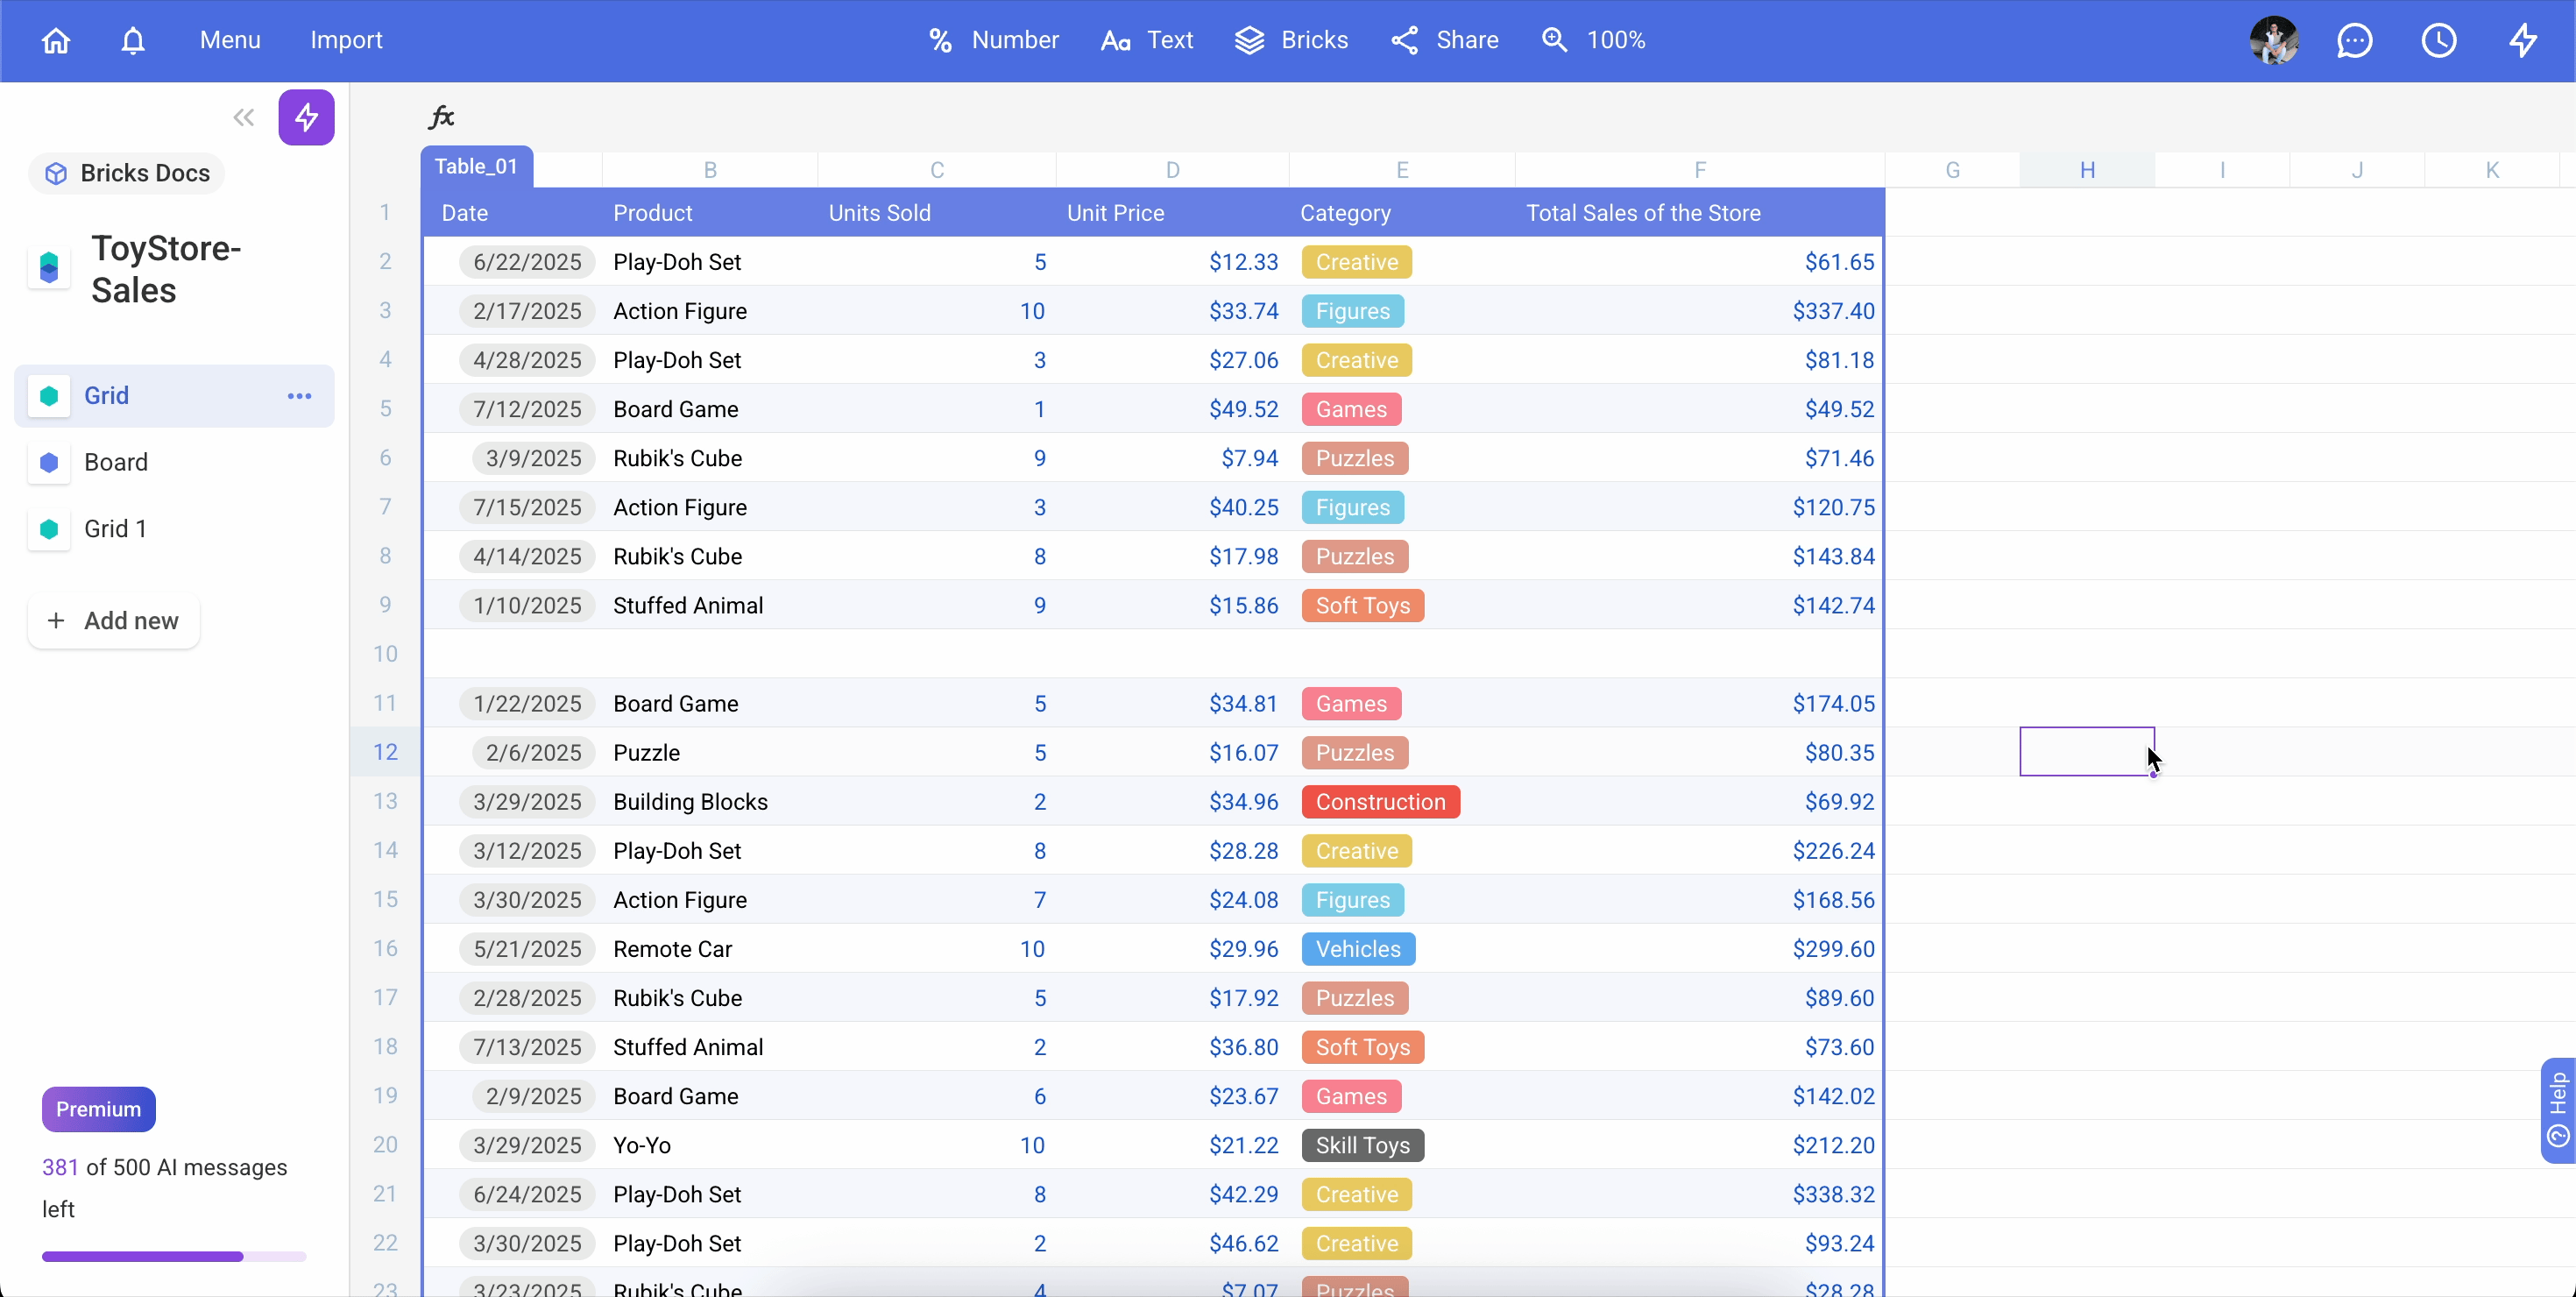Click the purple lightning AI button
The image size is (2576, 1297).
[x=306, y=118]
